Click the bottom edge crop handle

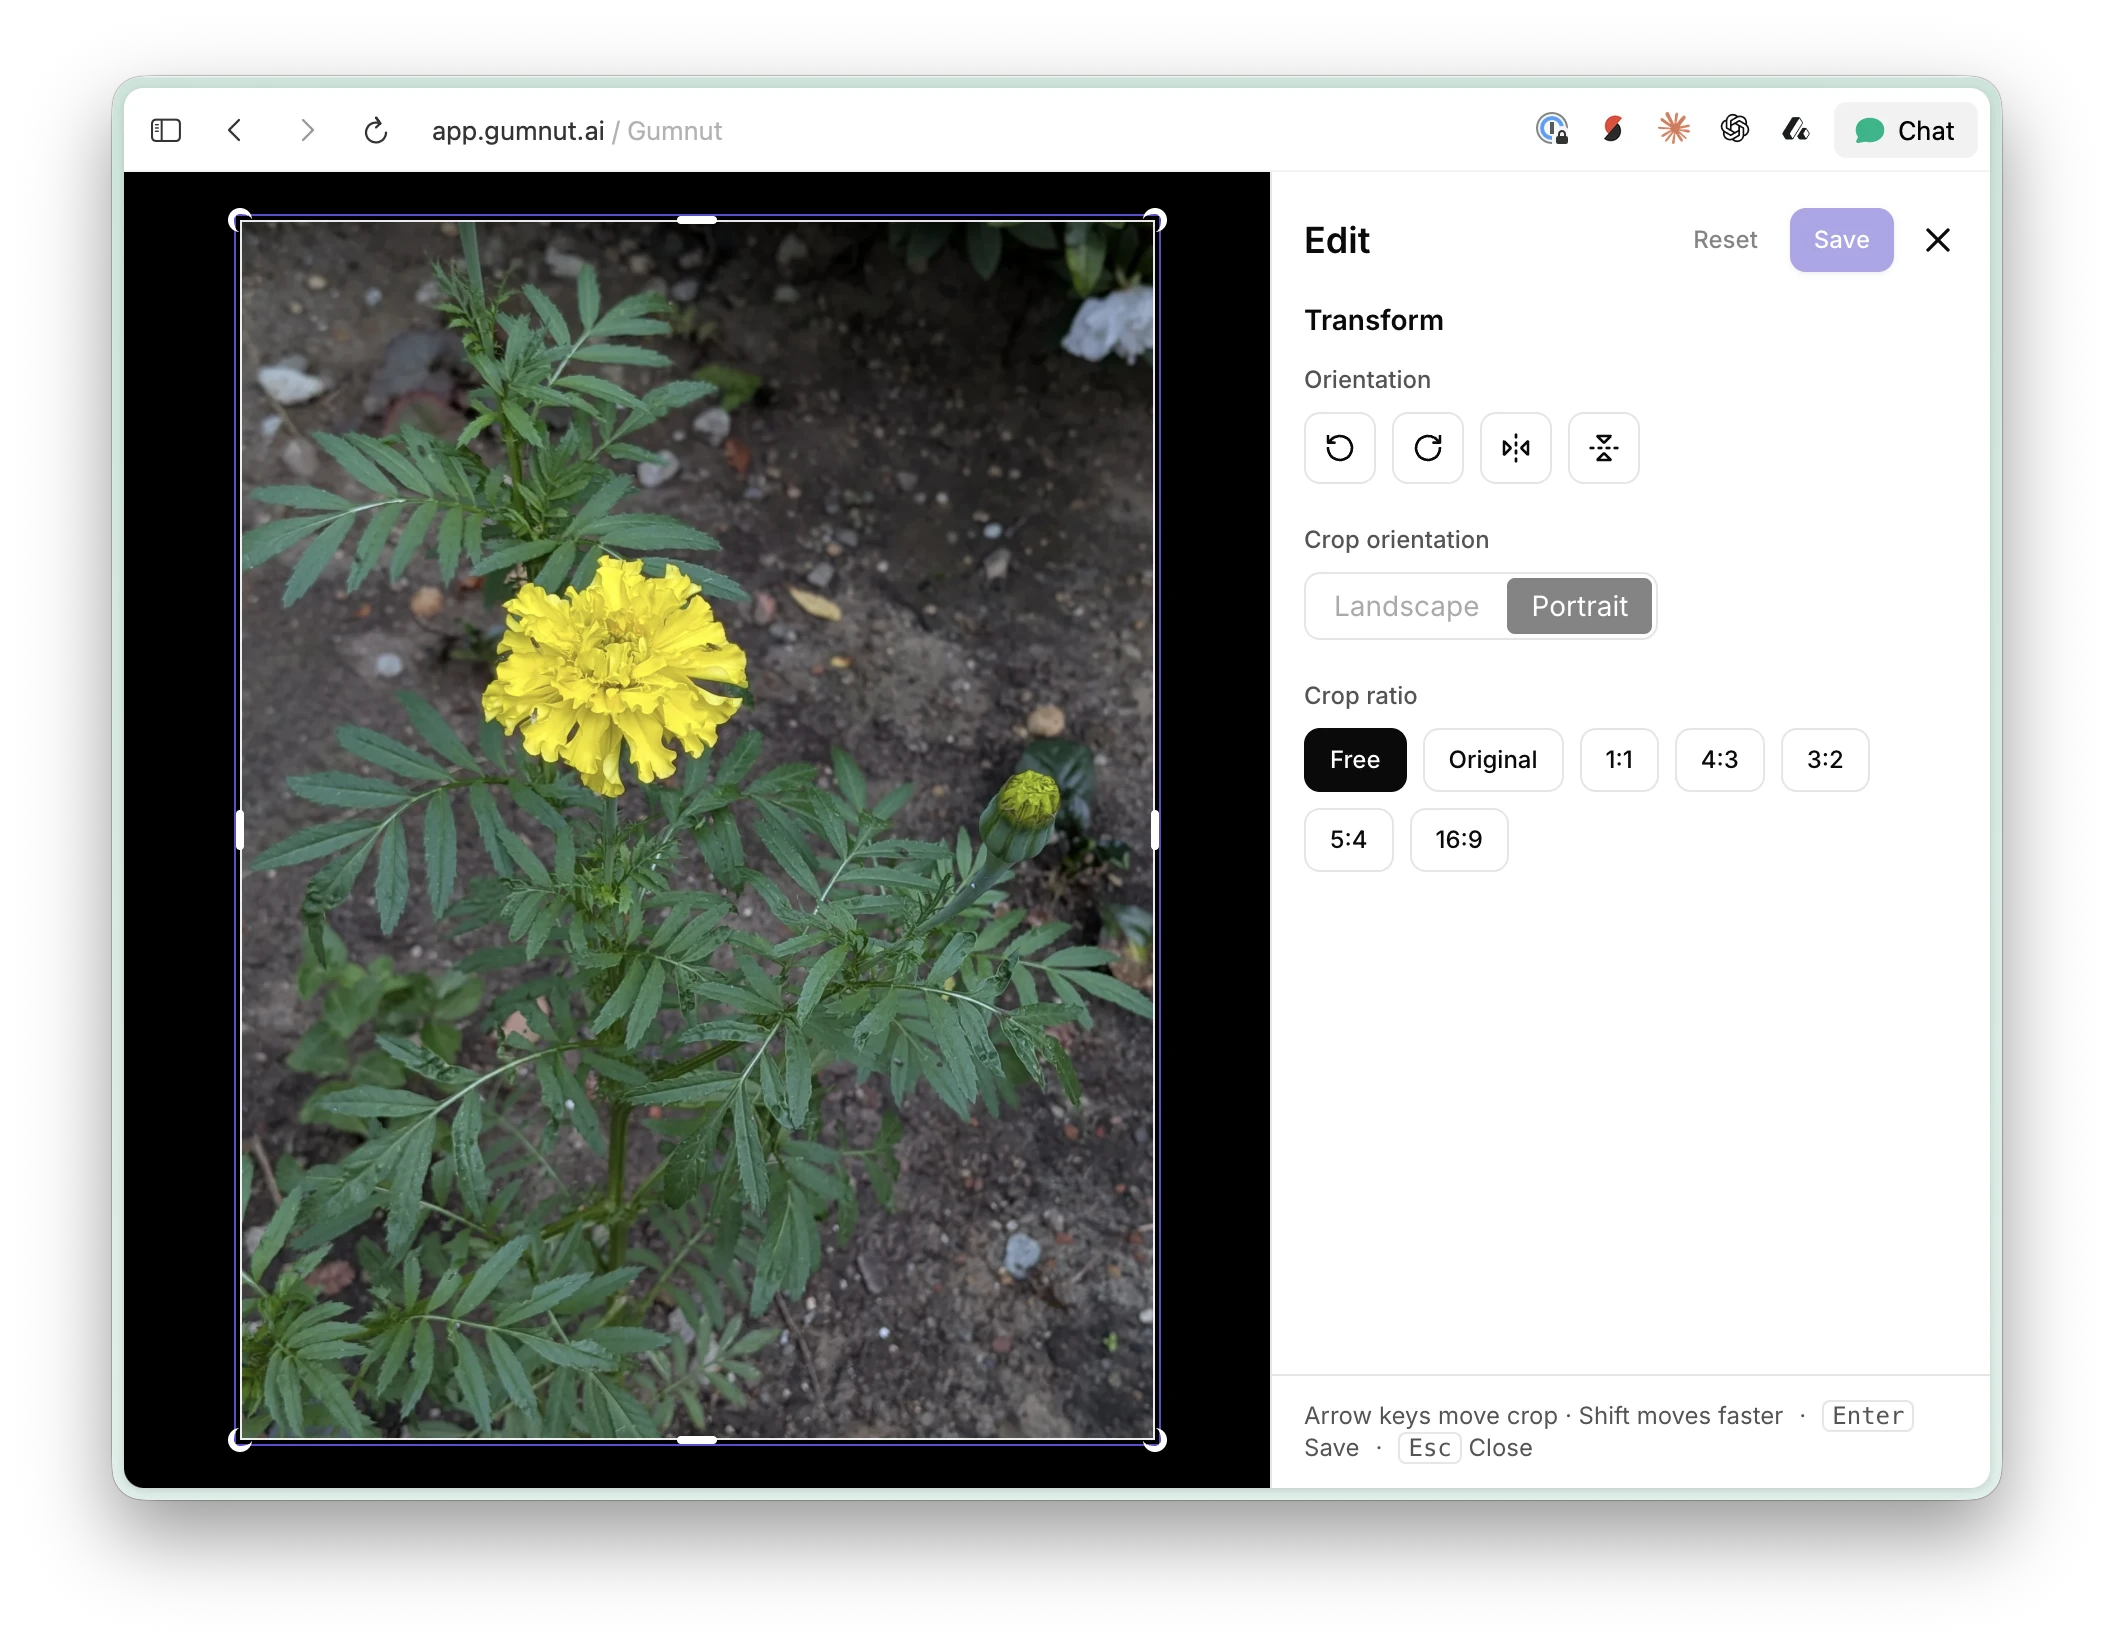697,1440
